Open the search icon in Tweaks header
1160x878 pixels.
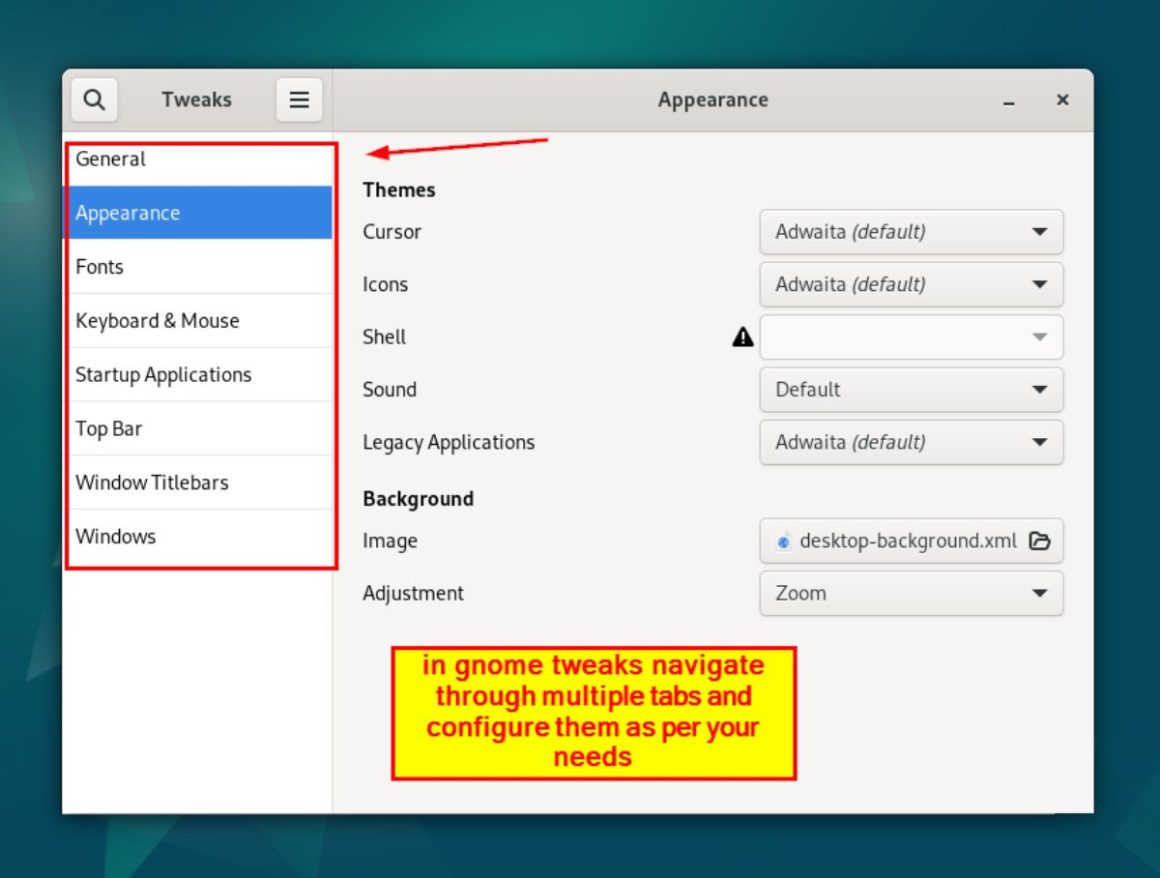pos(94,99)
